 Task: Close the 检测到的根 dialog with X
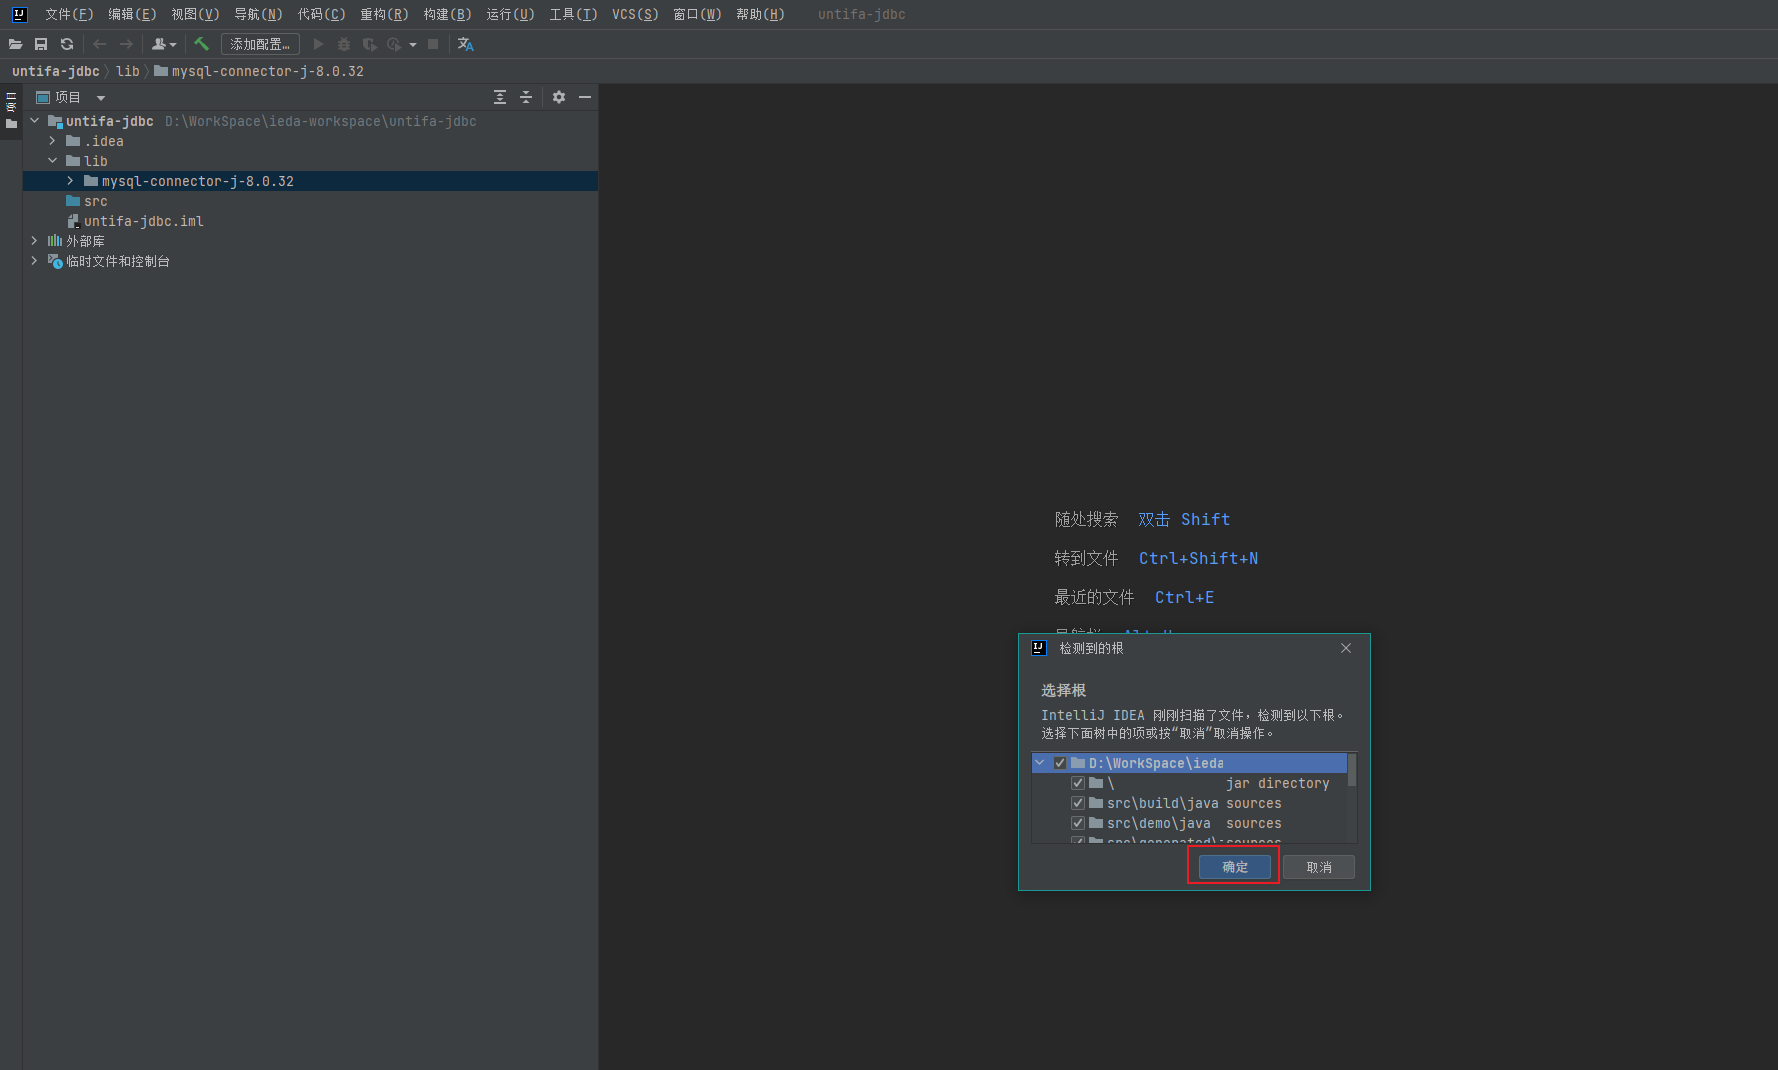[x=1346, y=648]
